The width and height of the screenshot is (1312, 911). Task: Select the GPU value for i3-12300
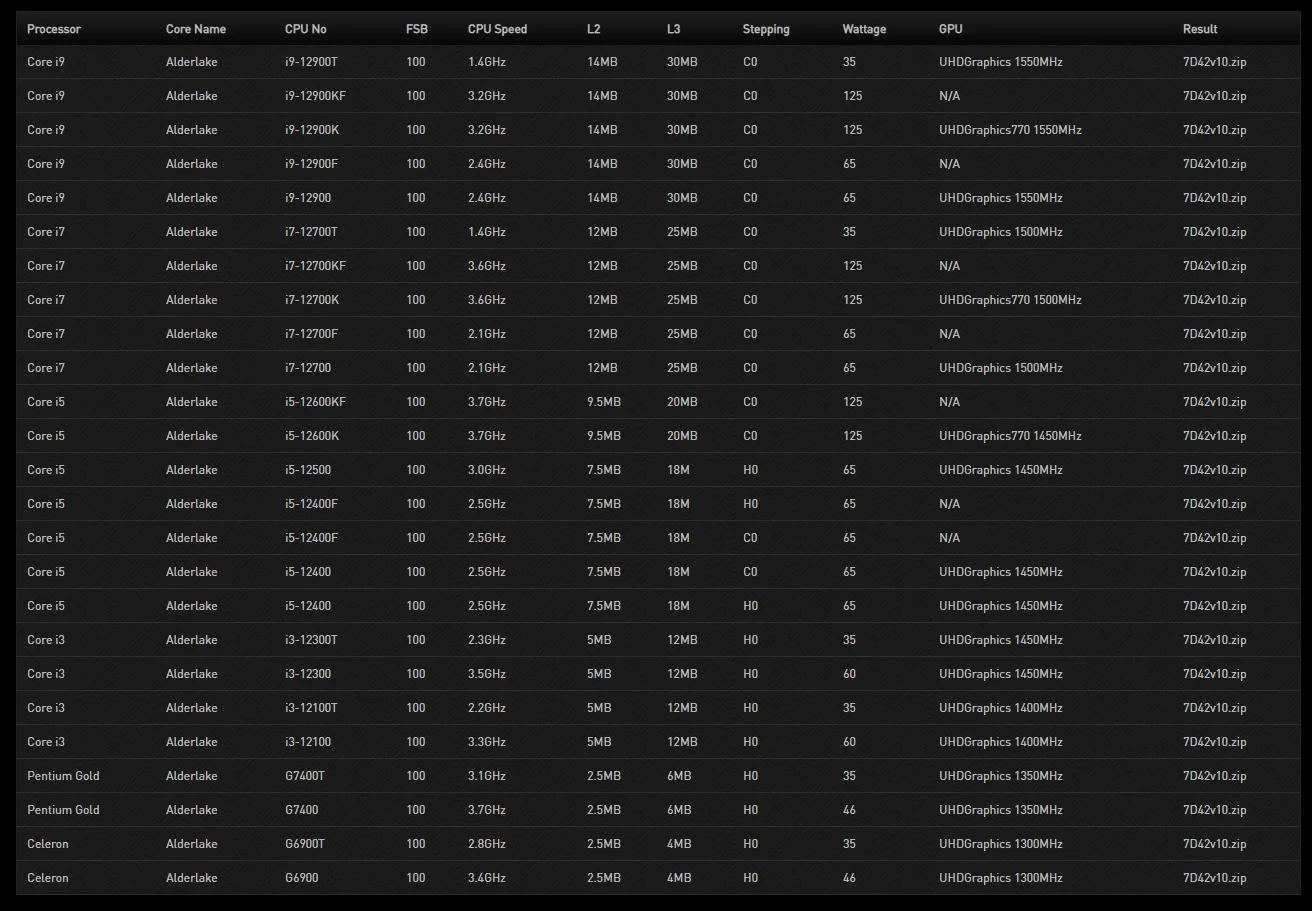(1001, 674)
